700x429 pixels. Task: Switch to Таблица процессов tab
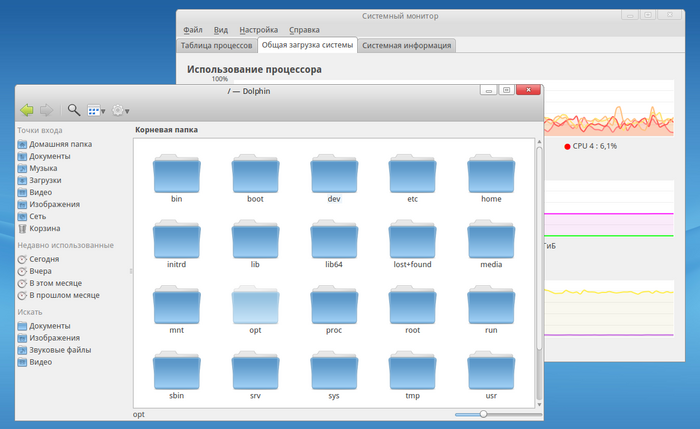216,46
